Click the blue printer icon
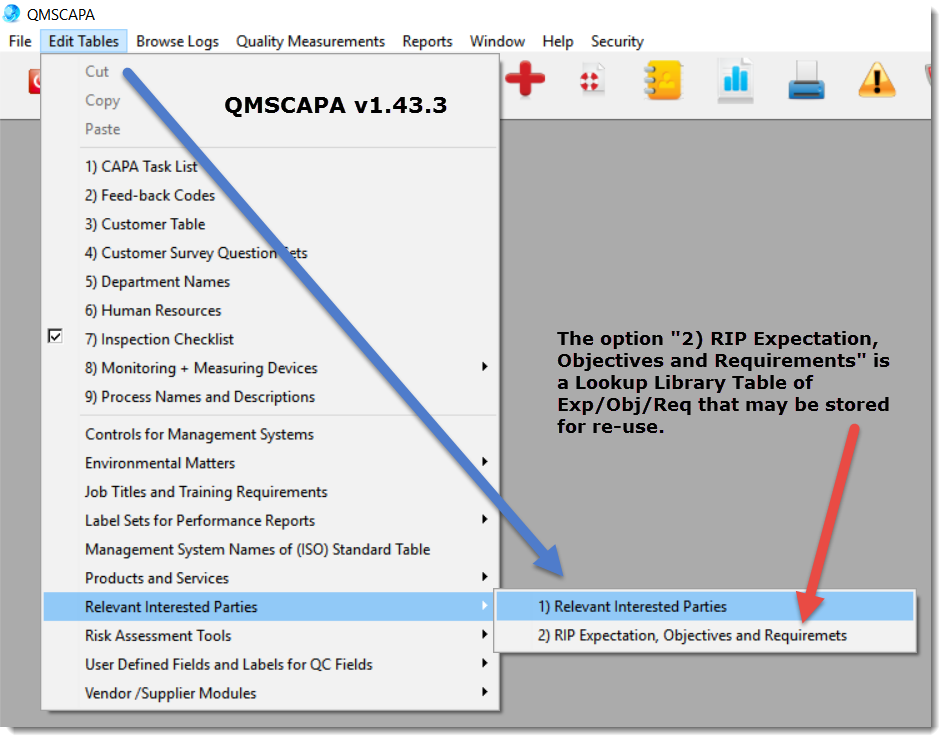The width and height of the screenshot is (946, 742). (x=806, y=80)
